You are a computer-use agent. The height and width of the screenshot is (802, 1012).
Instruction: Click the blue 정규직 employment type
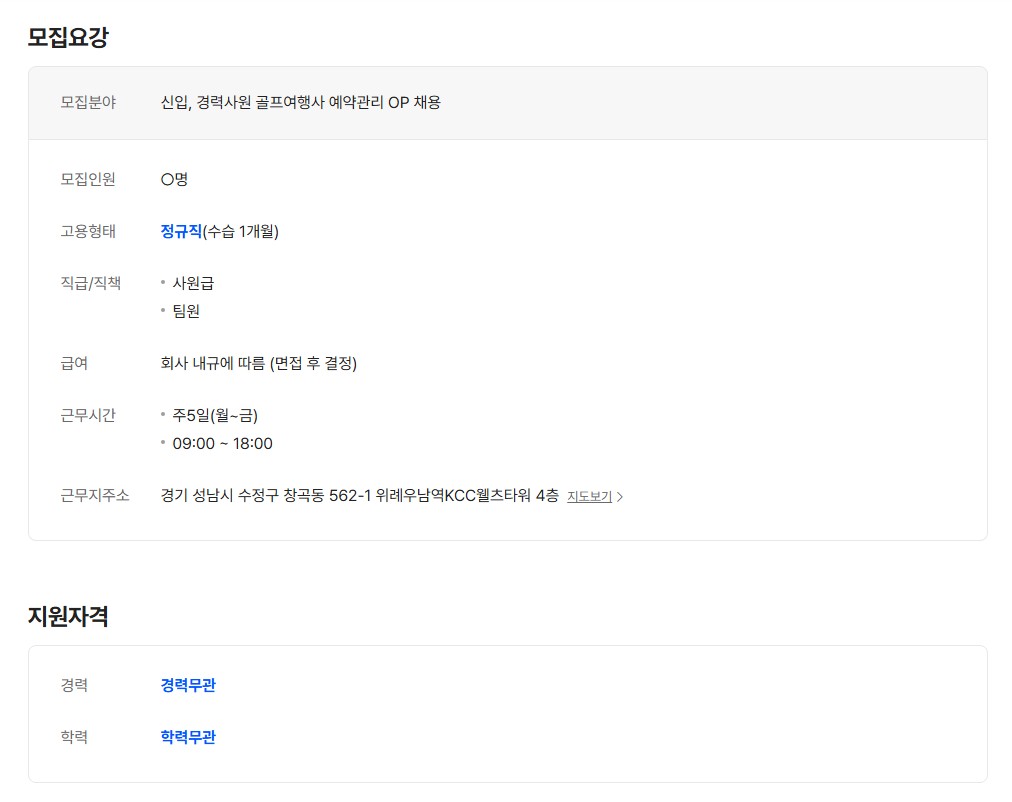[x=181, y=231]
